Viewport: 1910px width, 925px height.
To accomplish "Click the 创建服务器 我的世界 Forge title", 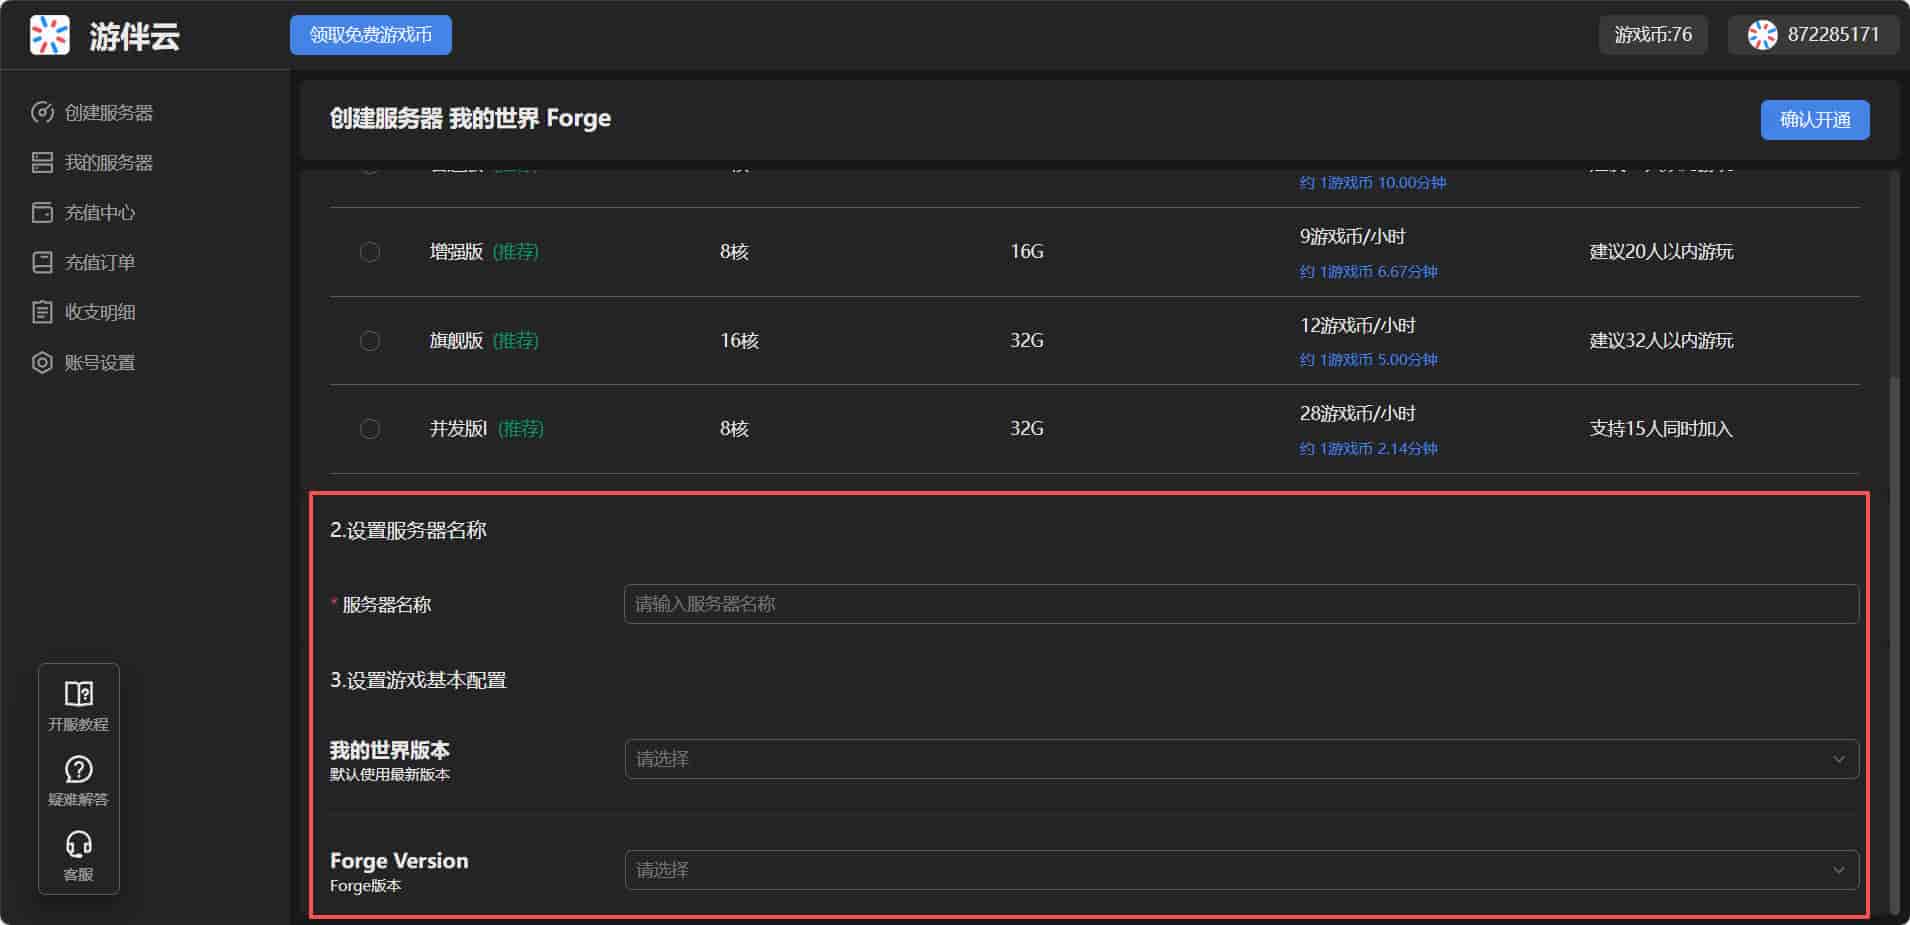I will [470, 118].
